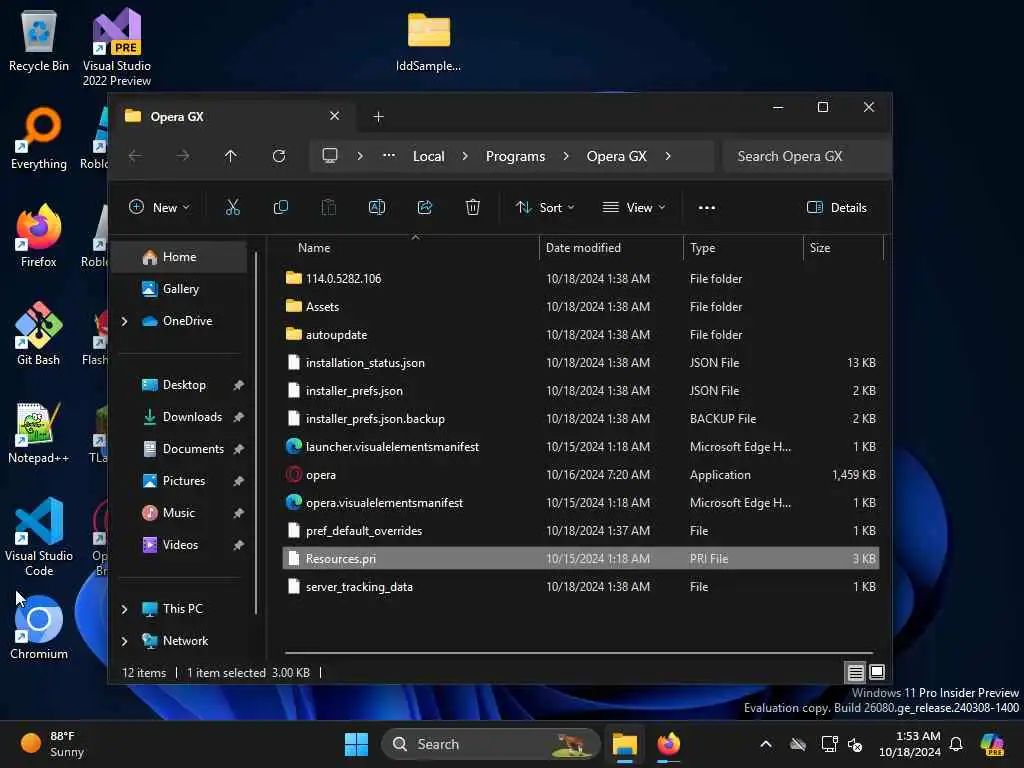Open Everything search desktop shortcut

click(39, 138)
